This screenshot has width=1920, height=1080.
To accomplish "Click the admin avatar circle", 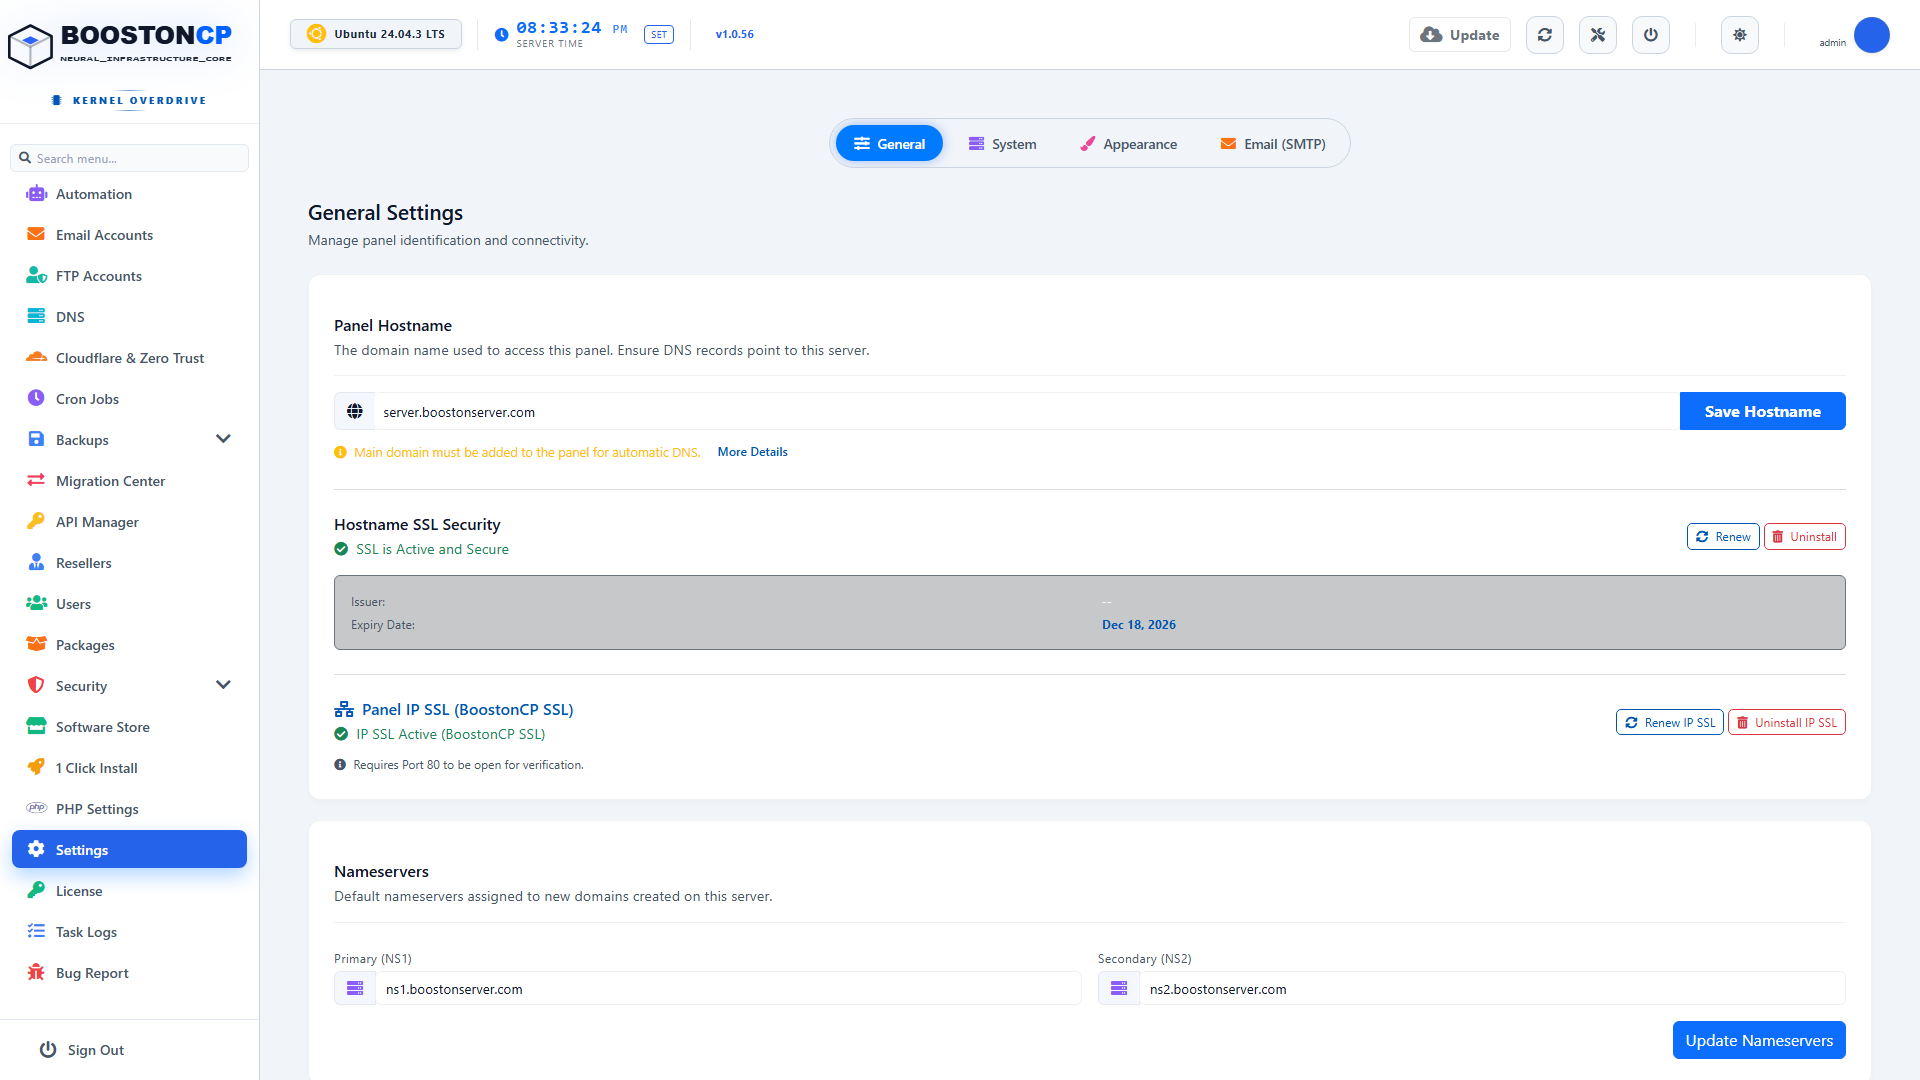I will 1871,35.
